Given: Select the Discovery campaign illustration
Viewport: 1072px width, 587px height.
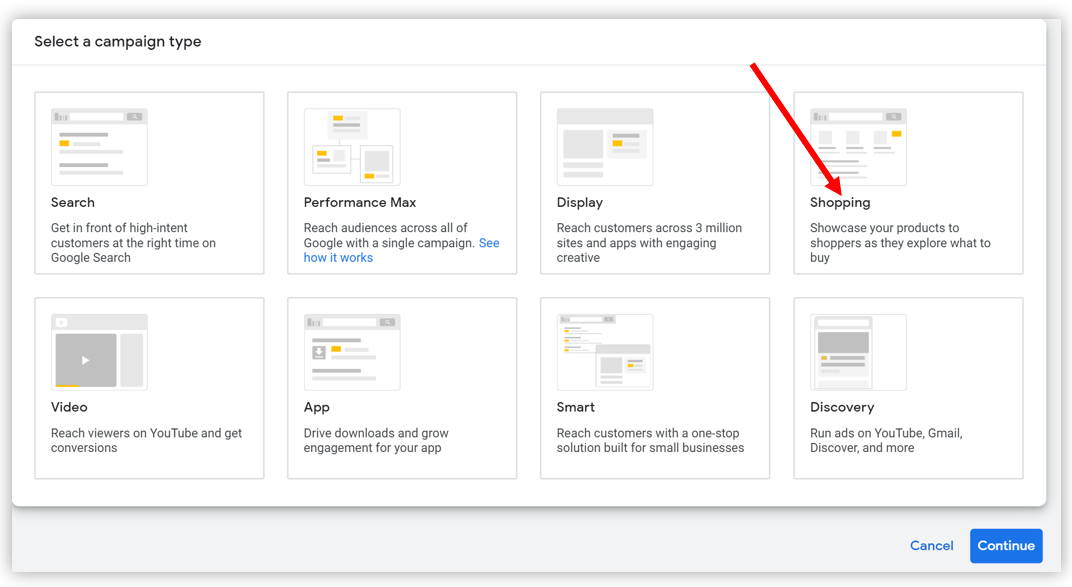Looking at the screenshot, I should (858, 352).
